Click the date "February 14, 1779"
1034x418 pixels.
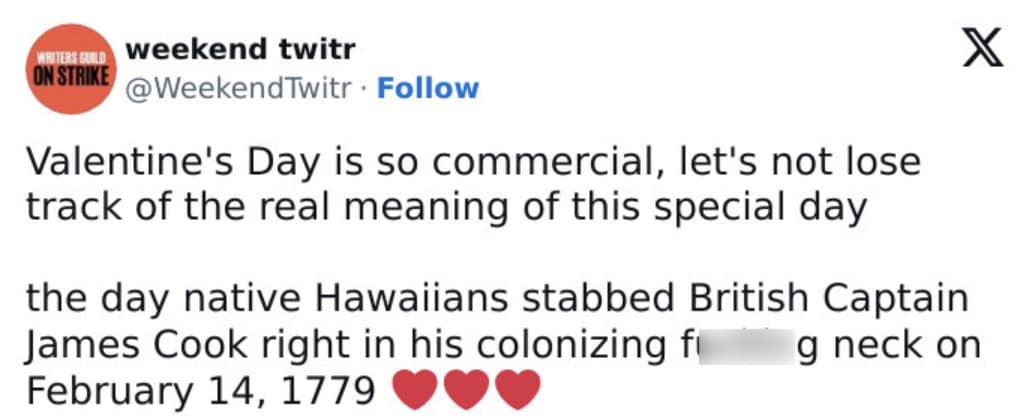coord(201,390)
